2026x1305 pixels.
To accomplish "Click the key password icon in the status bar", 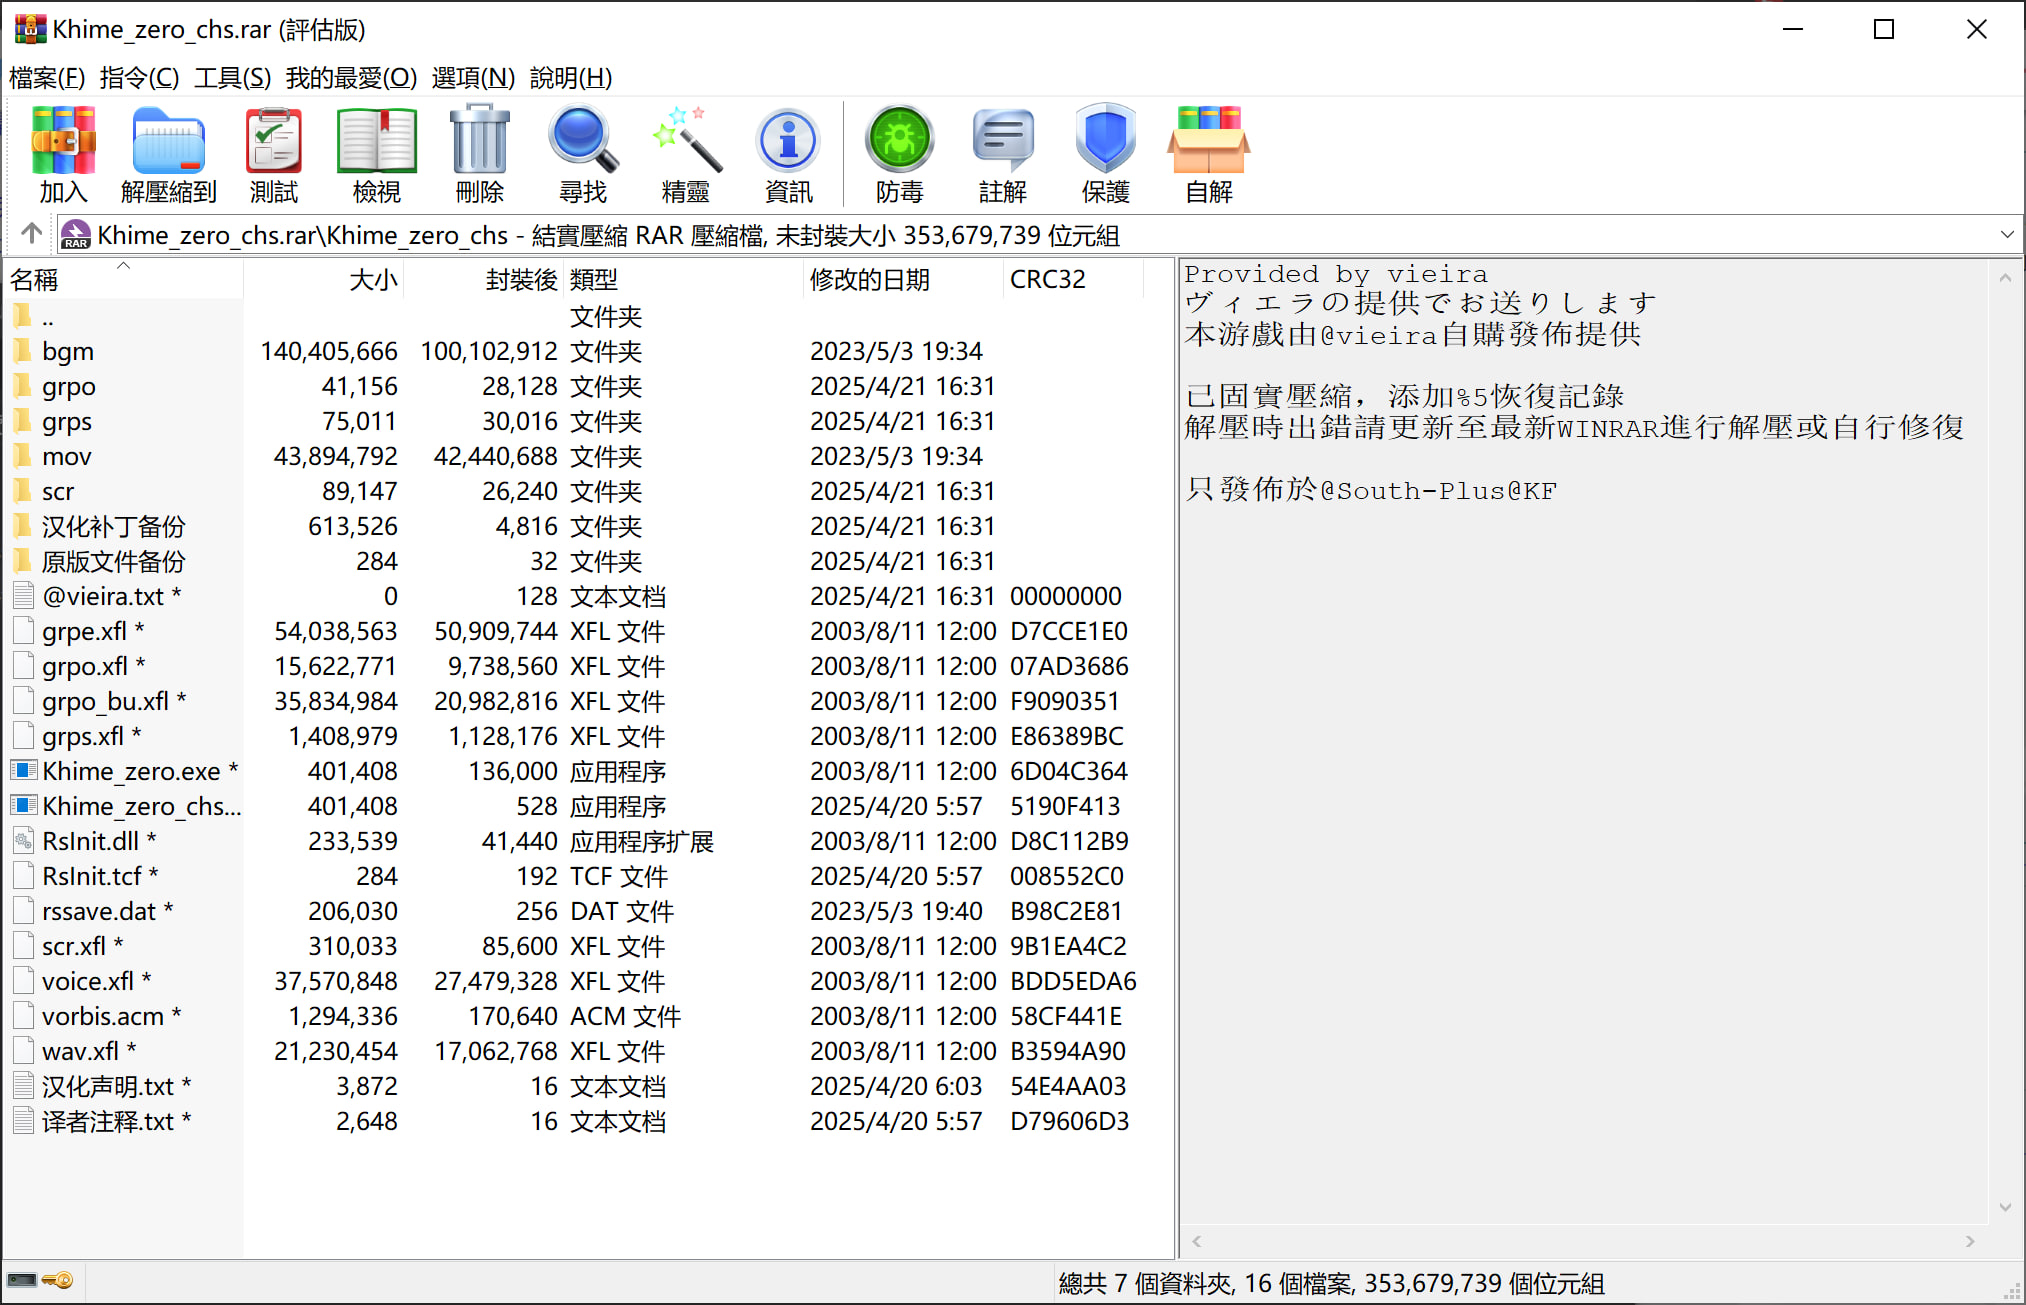I will 59,1280.
